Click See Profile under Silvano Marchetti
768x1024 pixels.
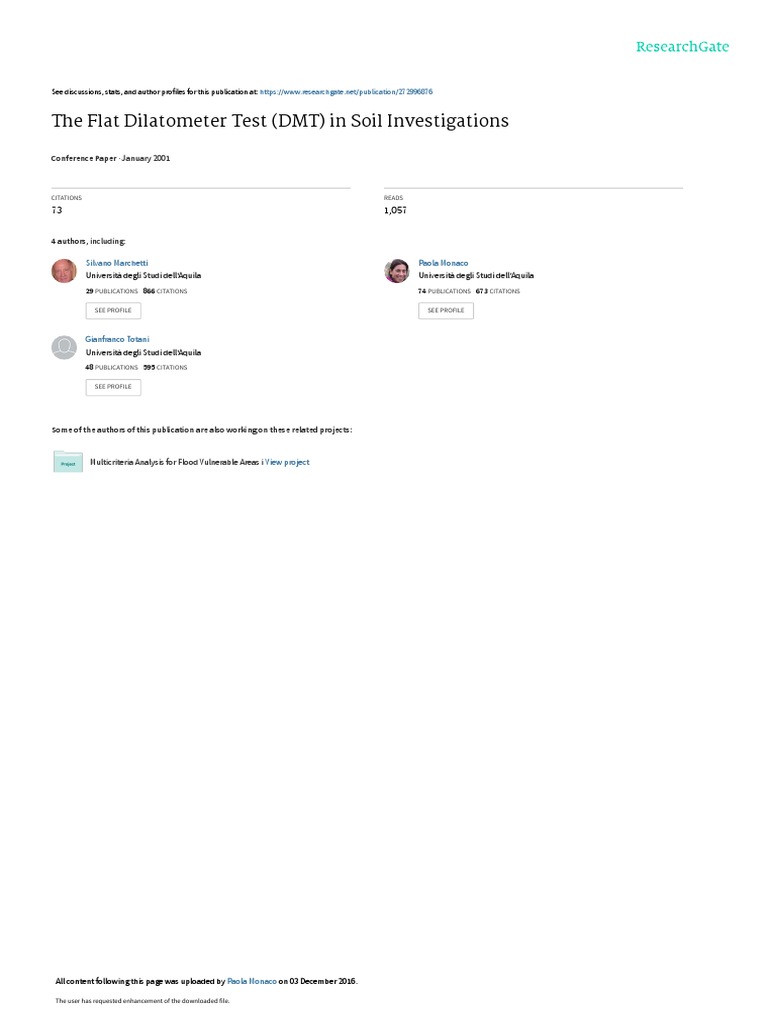[113, 310]
